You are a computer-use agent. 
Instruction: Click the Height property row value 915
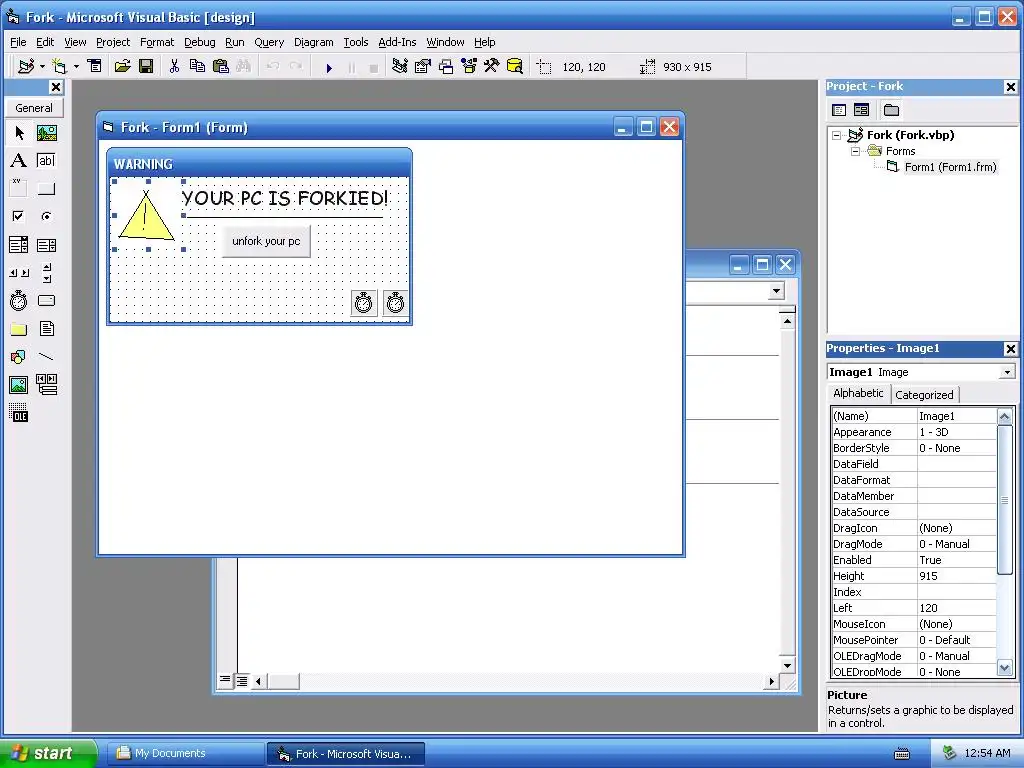(x=957, y=576)
